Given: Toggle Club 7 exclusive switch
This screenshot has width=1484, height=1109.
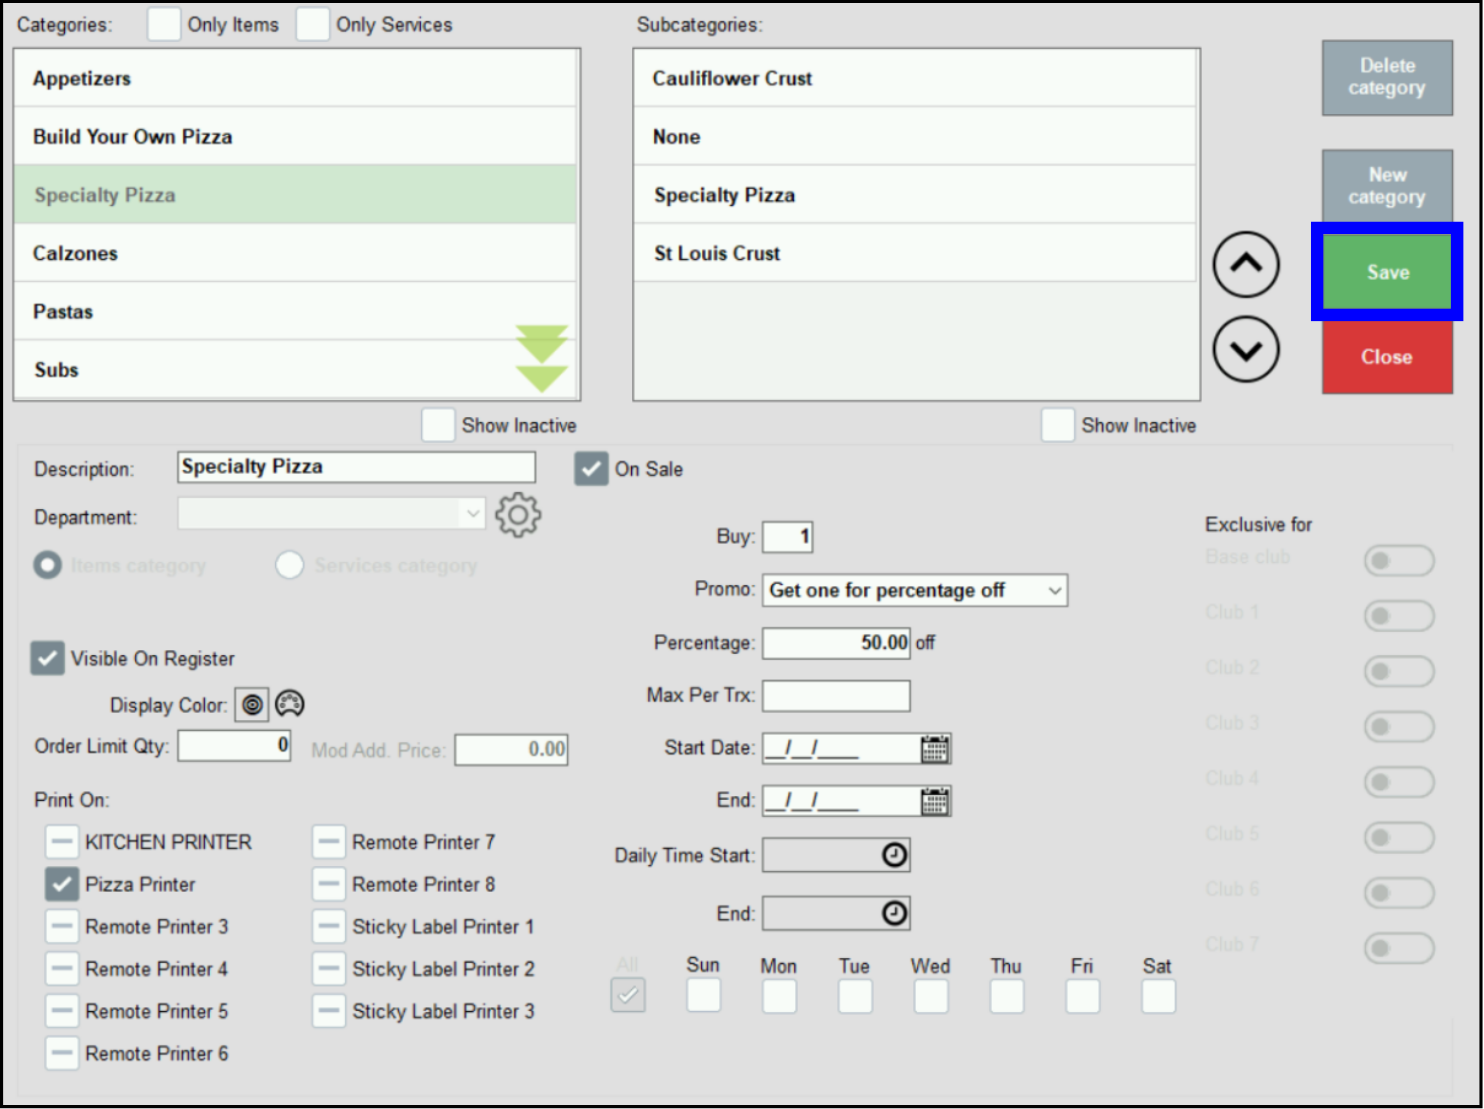Looking at the screenshot, I should (1399, 947).
